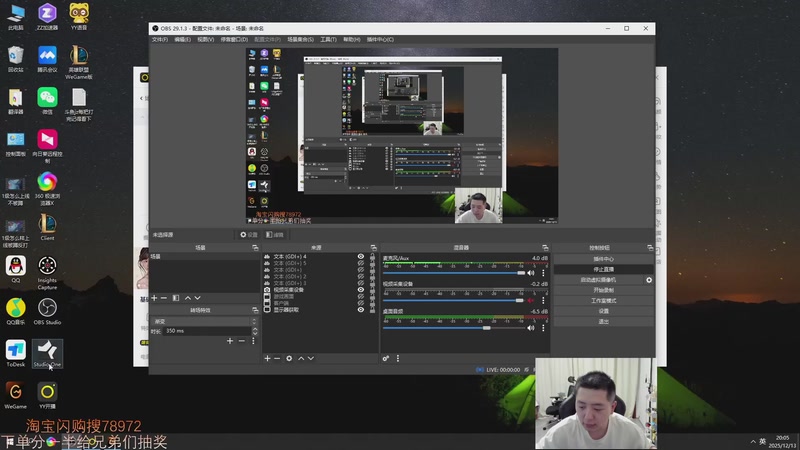
Task: Click the 350 ms duration field
Action: (207, 331)
